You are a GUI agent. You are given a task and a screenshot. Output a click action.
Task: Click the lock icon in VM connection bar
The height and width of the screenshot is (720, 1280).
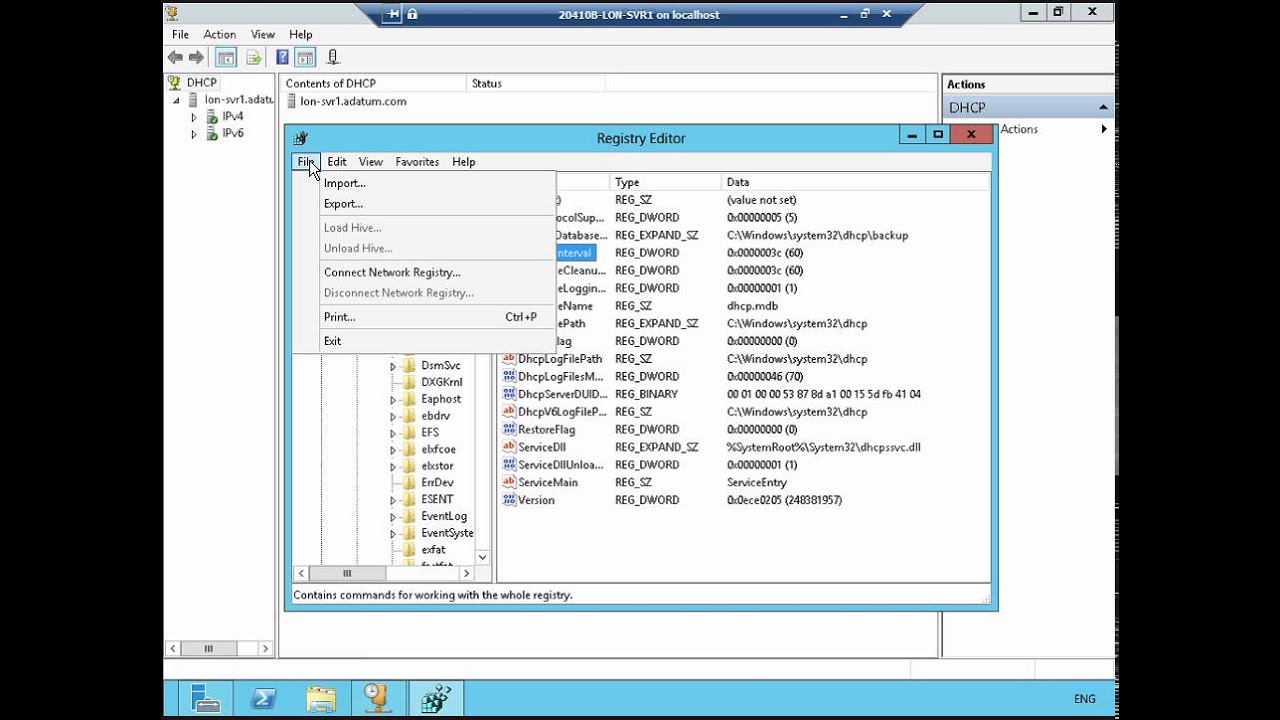tap(412, 14)
